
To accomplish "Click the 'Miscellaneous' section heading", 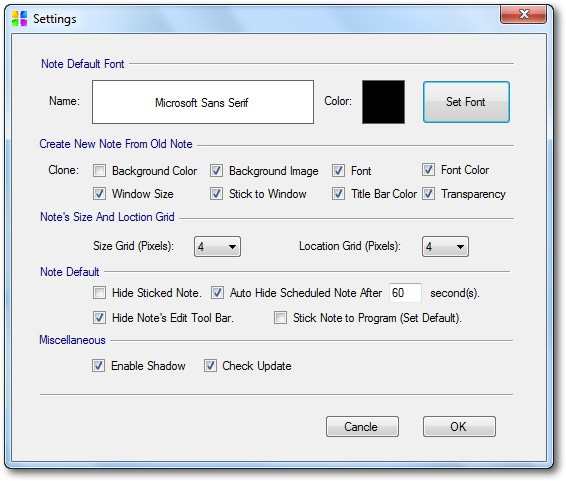I will pos(72,340).
